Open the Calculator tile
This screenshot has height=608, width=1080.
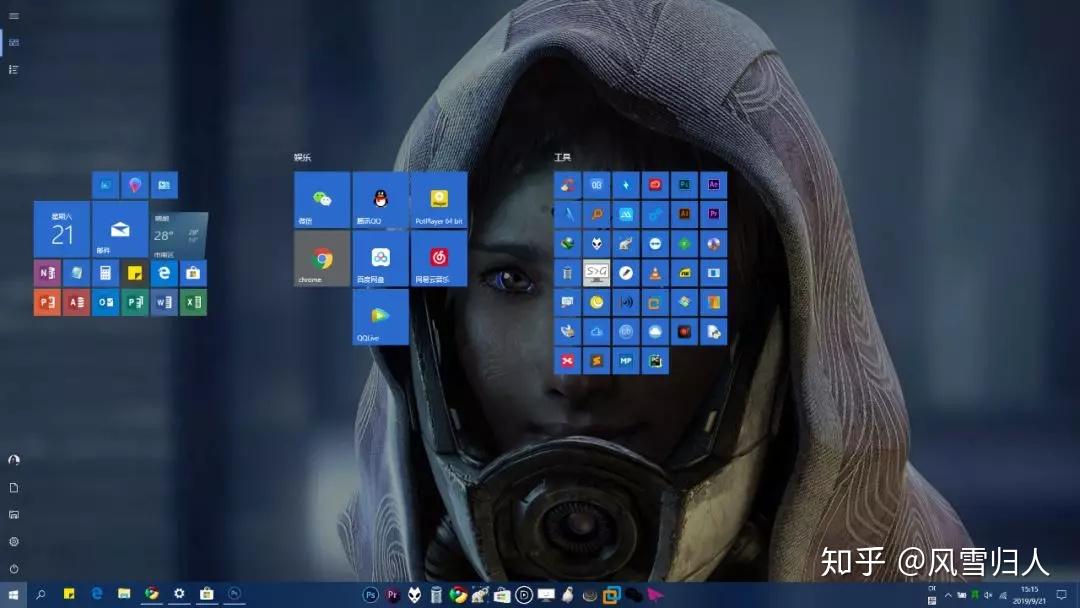point(105,273)
